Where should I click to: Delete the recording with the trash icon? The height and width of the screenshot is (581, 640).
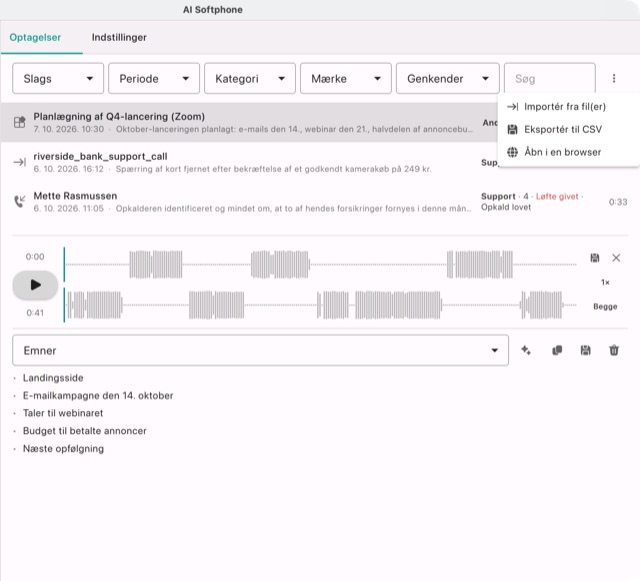[x=614, y=350]
